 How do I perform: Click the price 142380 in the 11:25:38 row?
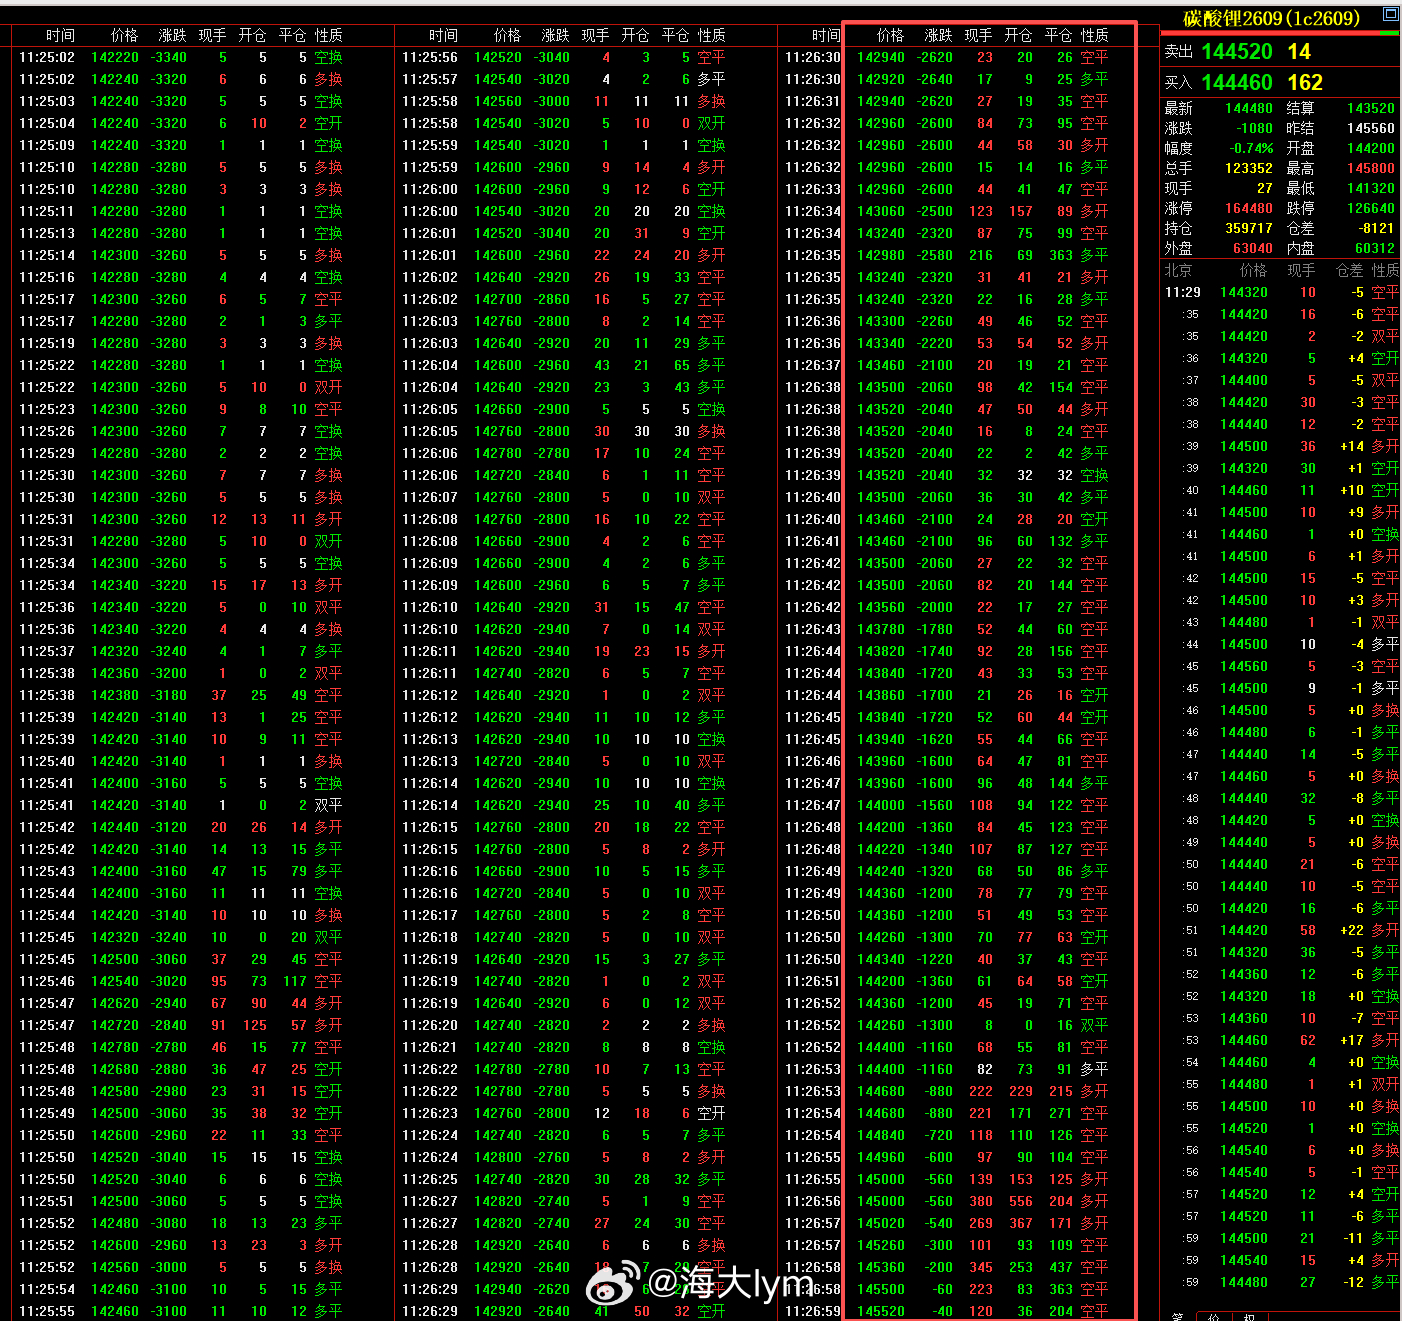pos(115,695)
